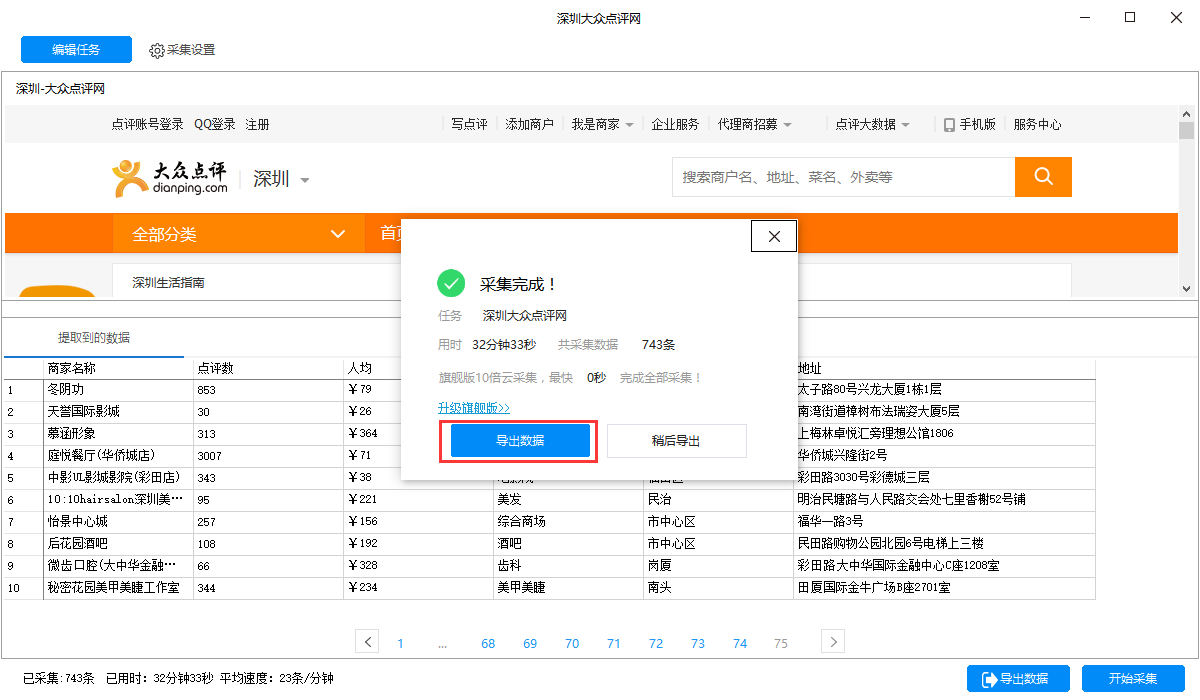The width and height of the screenshot is (1200, 700).
Task: Click the 点评数 column header
Action: tap(268, 368)
